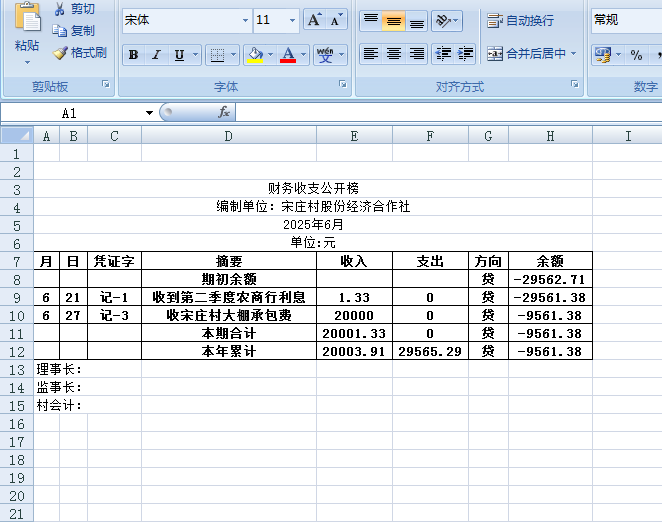Viewport: 662px width, 522px height.
Task: Click the Paste (粘贴) clipboard icon
Action: pyautogui.click(x=27, y=21)
